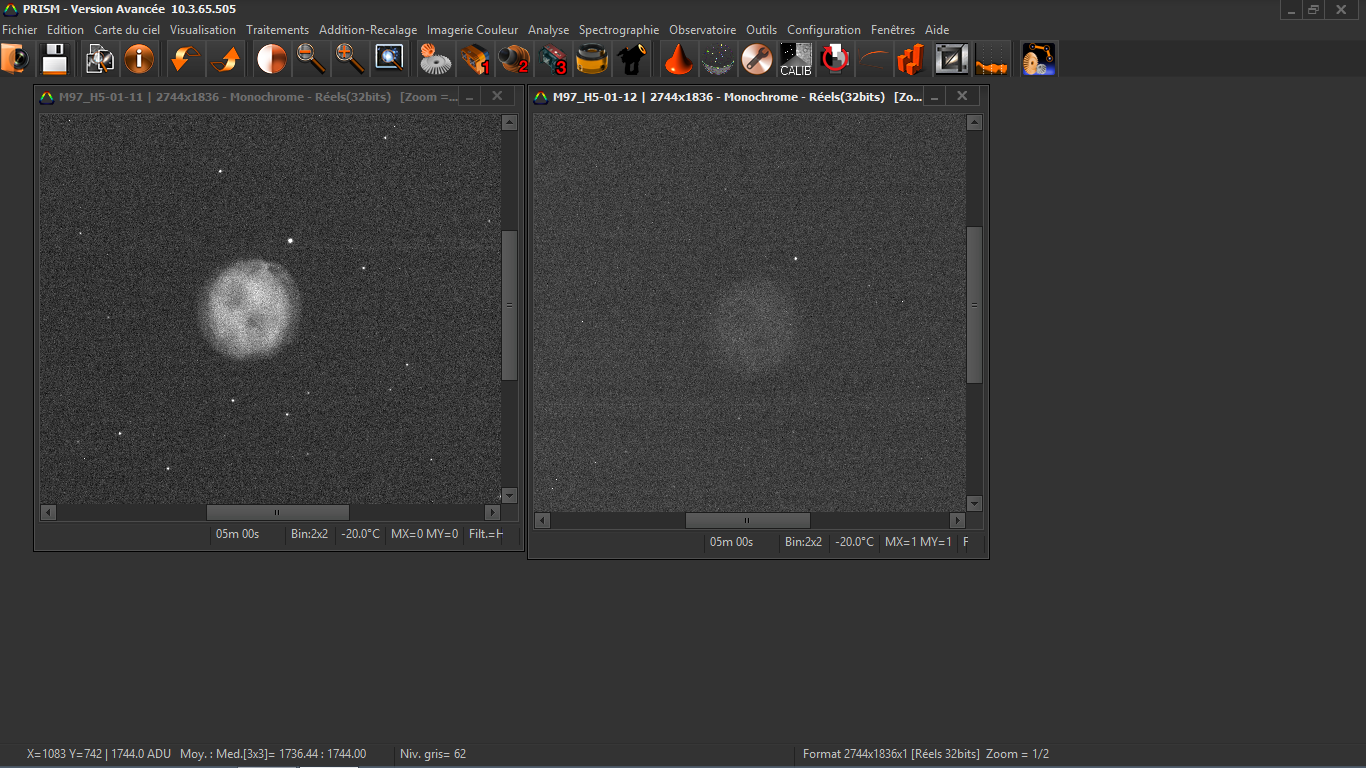Image resolution: width=1366 pixels, height=768 pixels.
Task: Open the Traitements menu
Action: pyautogui.click(x=277, y=30)
